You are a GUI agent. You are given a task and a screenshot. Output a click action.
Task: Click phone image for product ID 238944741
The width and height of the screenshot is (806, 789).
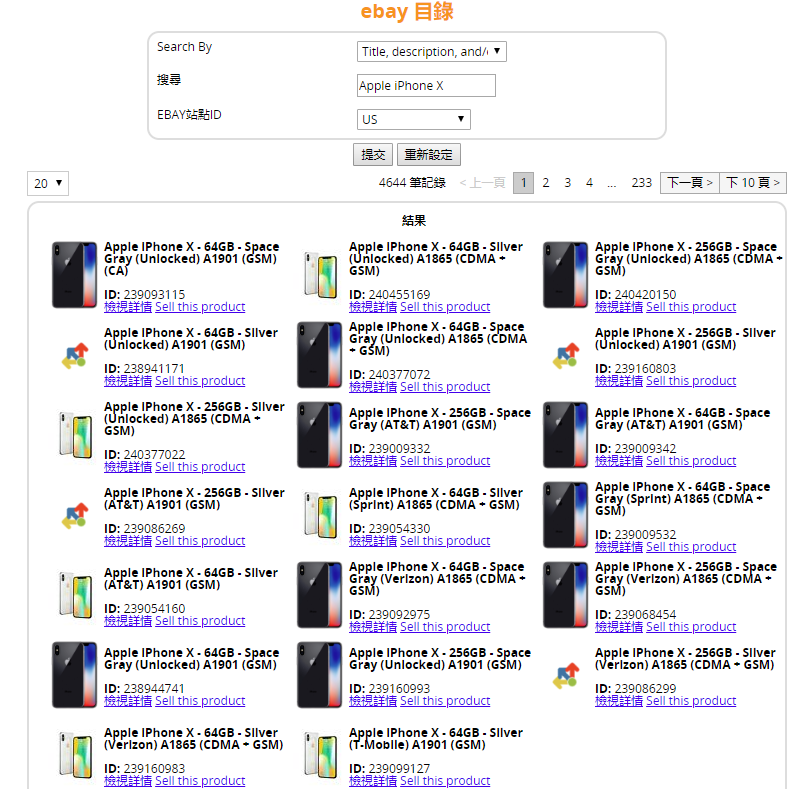[x=75, y=675]
